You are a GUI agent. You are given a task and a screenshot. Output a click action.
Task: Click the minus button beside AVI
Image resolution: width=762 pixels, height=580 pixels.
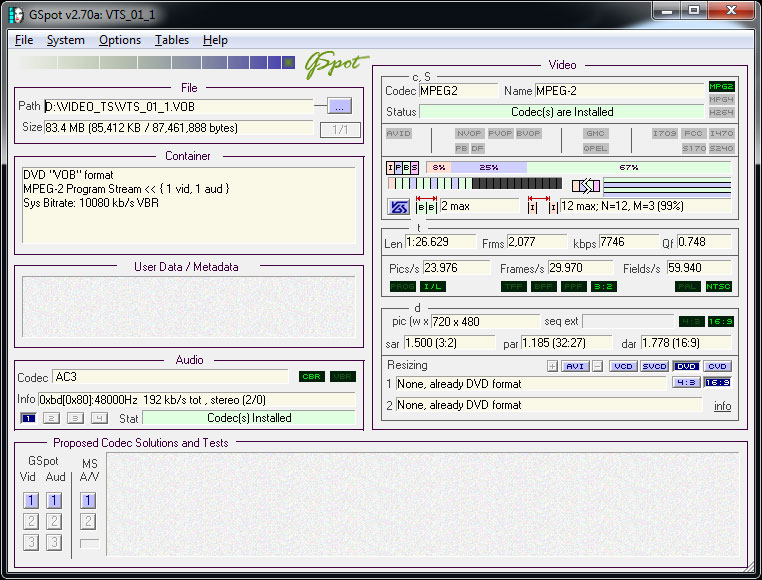[x=598, y=366]
